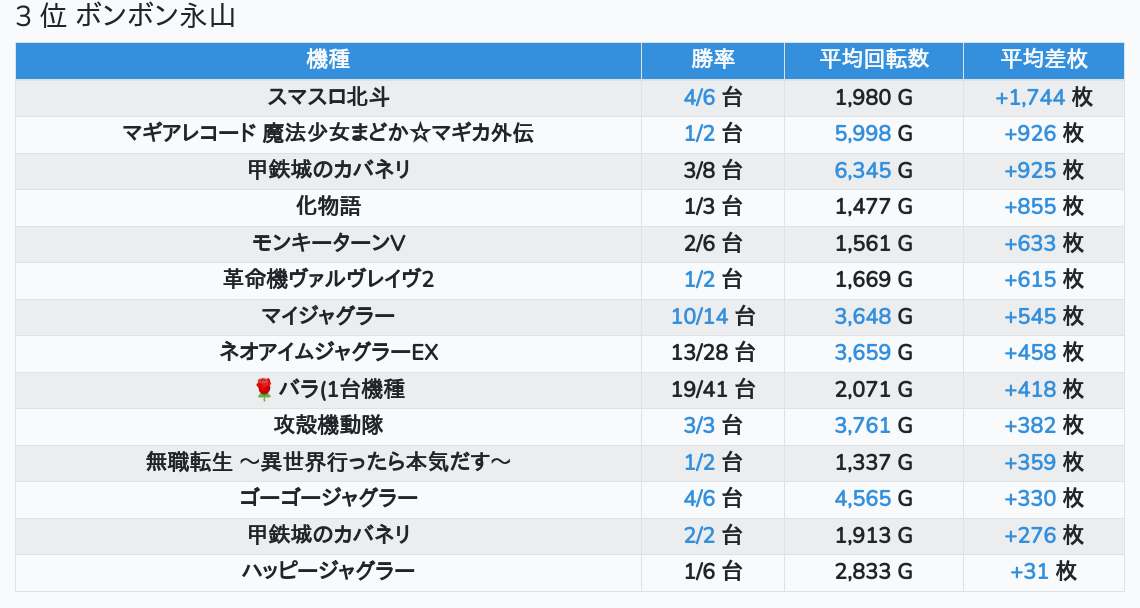Image resolution: width=1140 pixels, height=608 pixels.
Task: Click the 化物語 machine name
Action: pos(328,206)
